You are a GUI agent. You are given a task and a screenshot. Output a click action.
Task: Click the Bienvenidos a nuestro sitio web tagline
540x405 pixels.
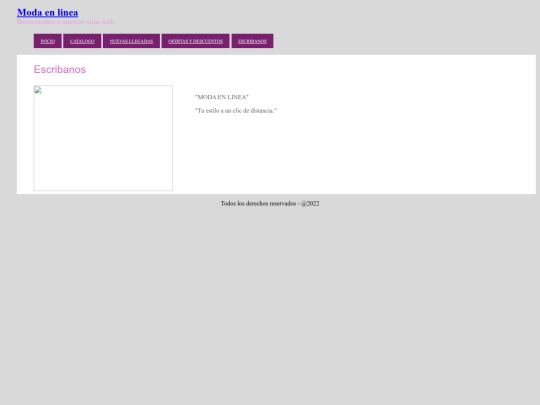coord(65,22)
